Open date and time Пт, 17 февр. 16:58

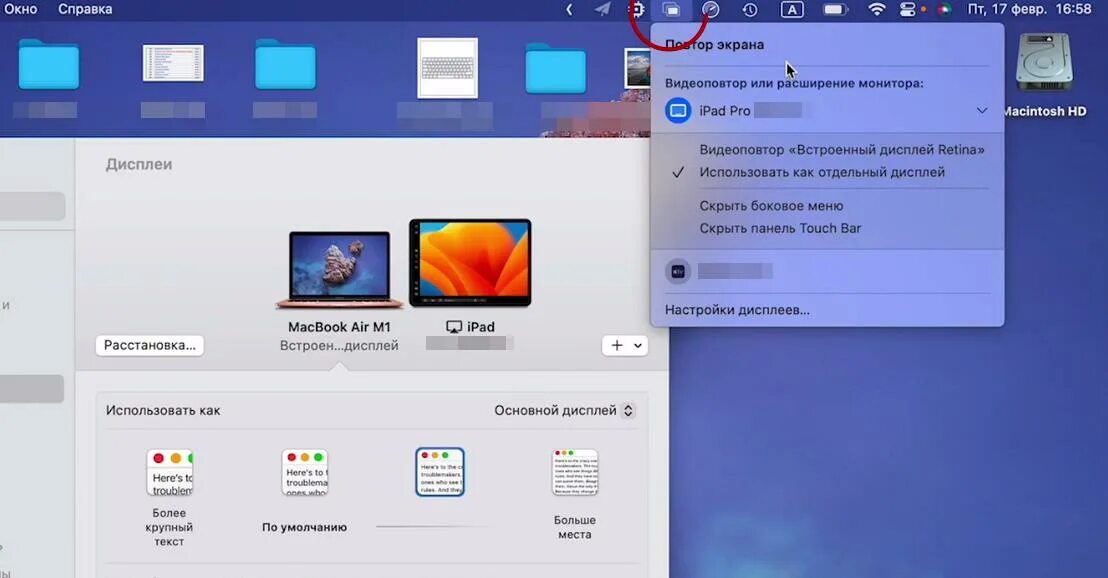click(1029, 9)
